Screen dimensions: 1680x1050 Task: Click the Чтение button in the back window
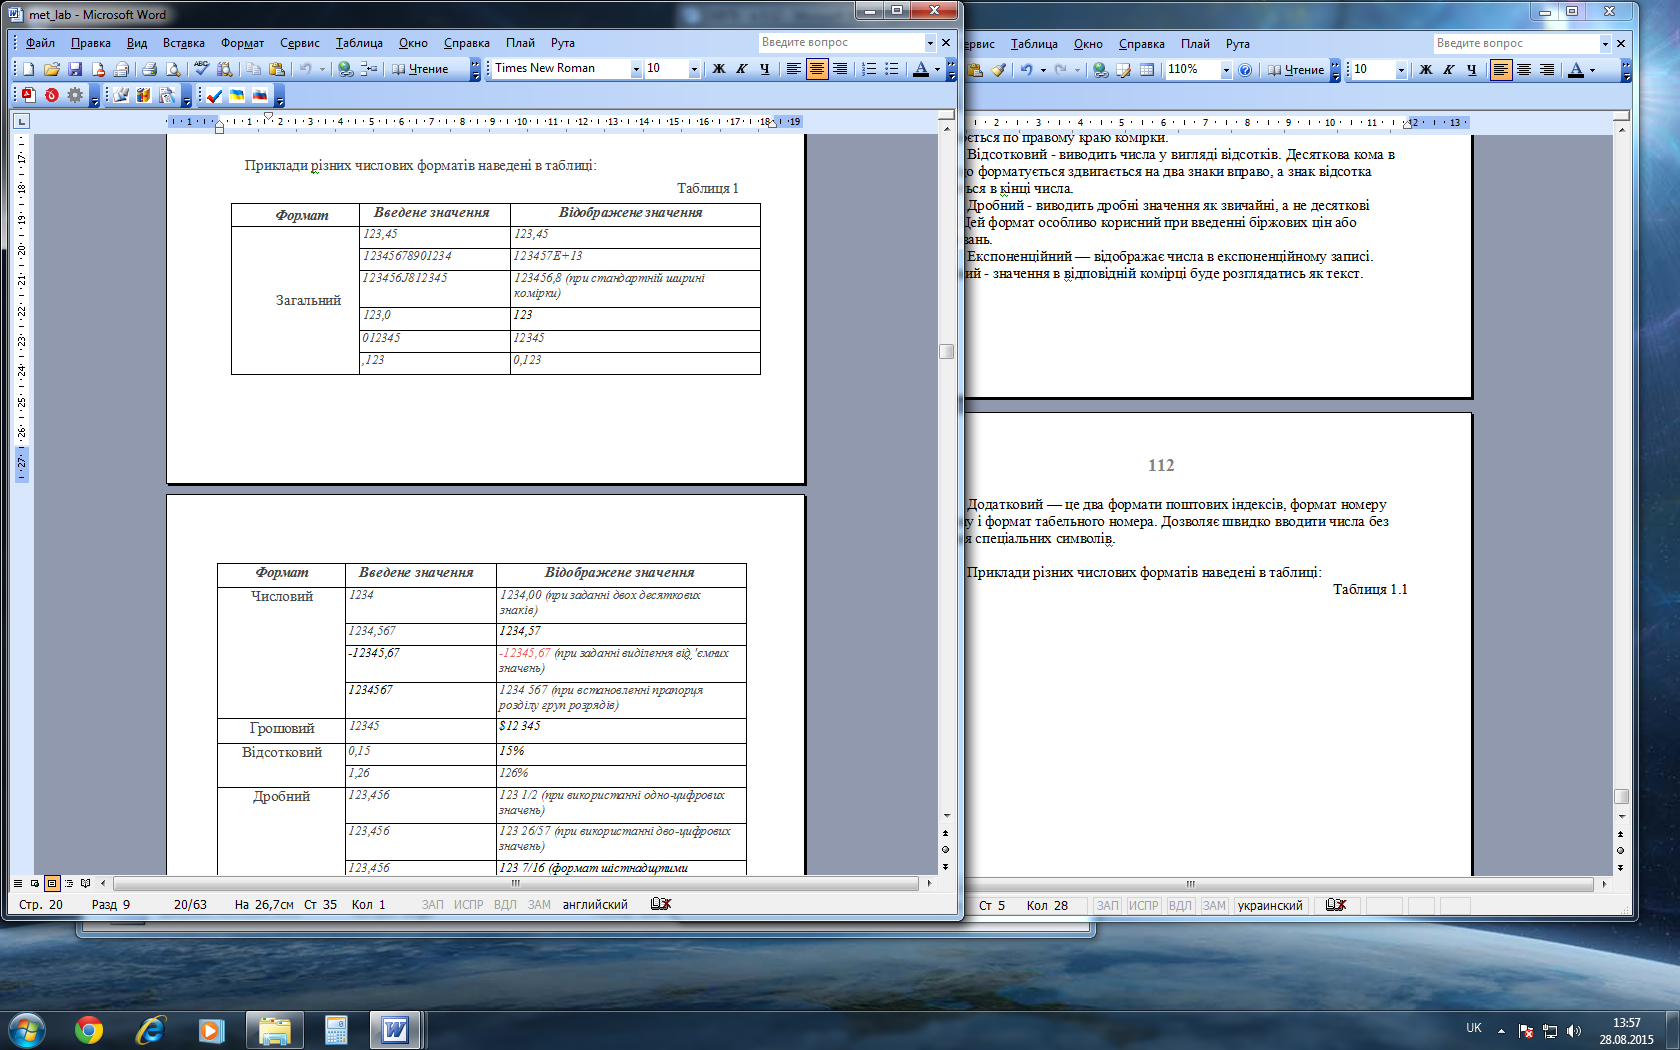[x=1297, y=70]
